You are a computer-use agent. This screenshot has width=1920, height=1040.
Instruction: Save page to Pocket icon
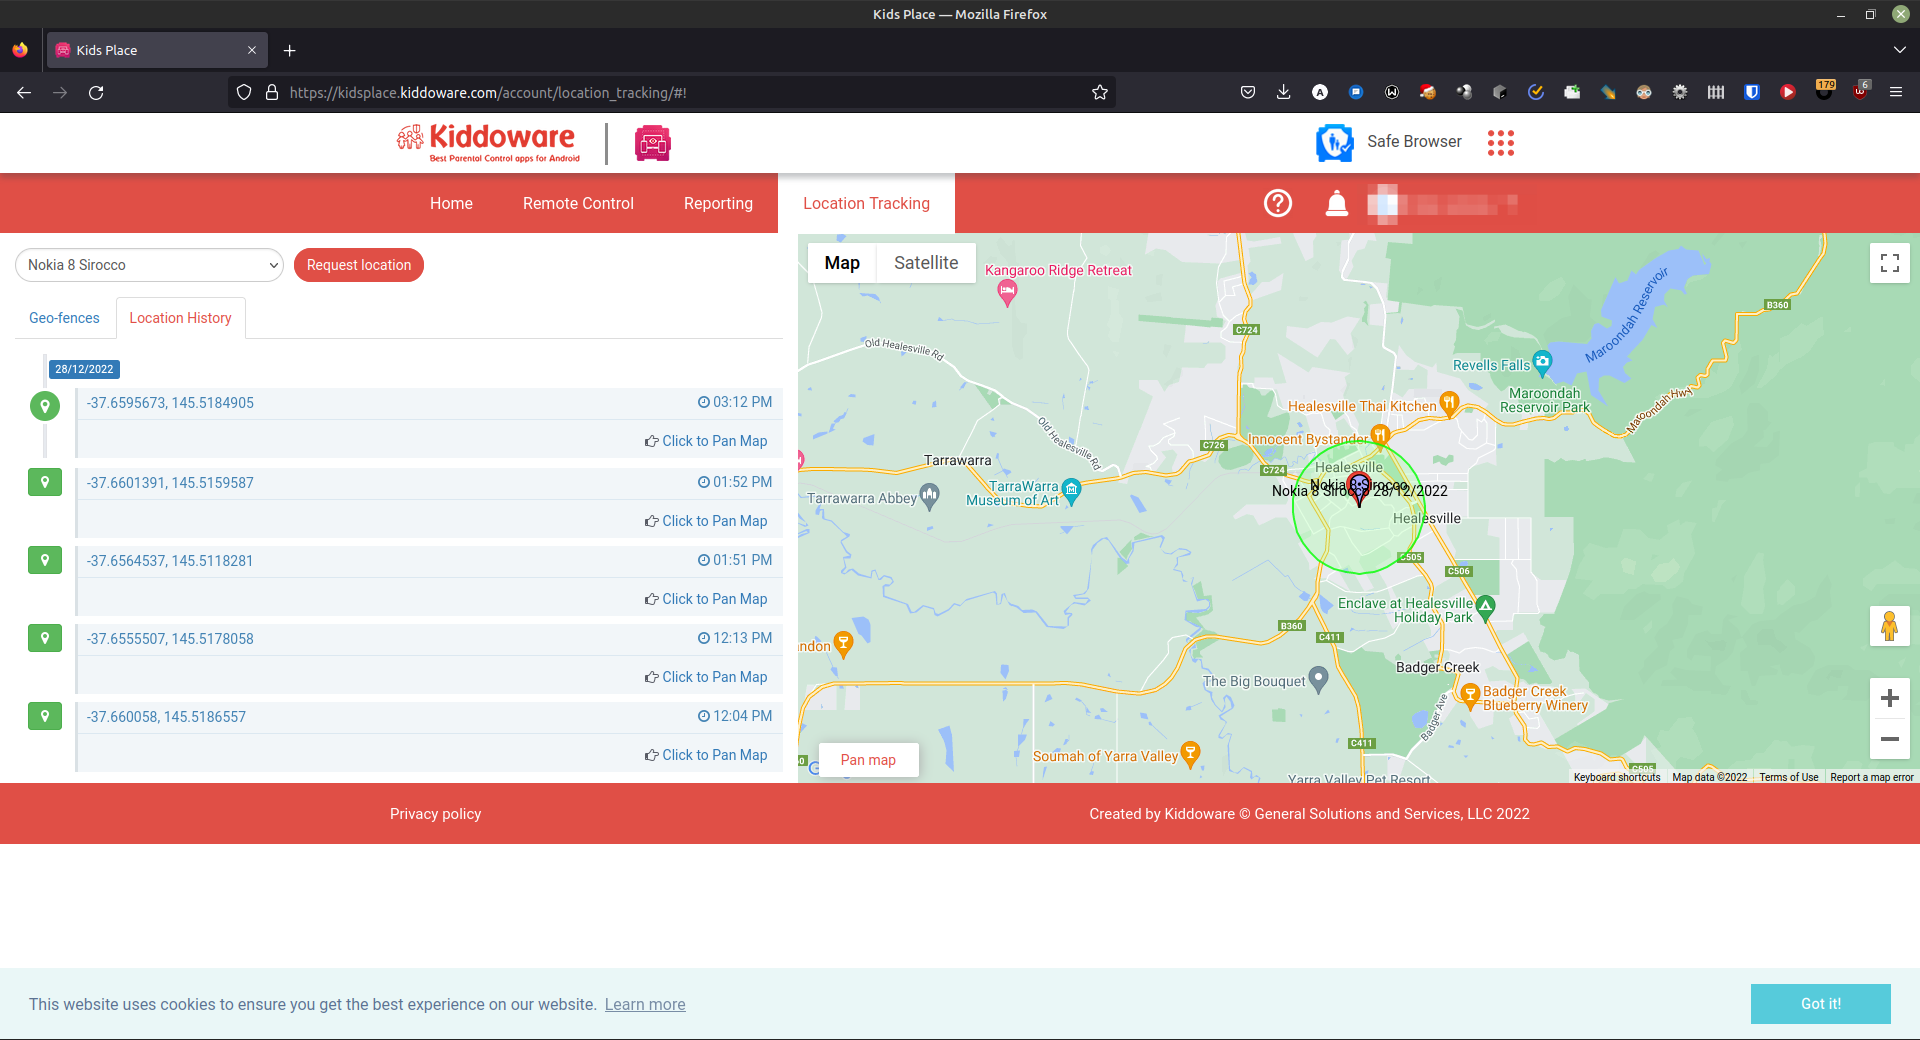pyautogui.click(x=1248, y=92)
